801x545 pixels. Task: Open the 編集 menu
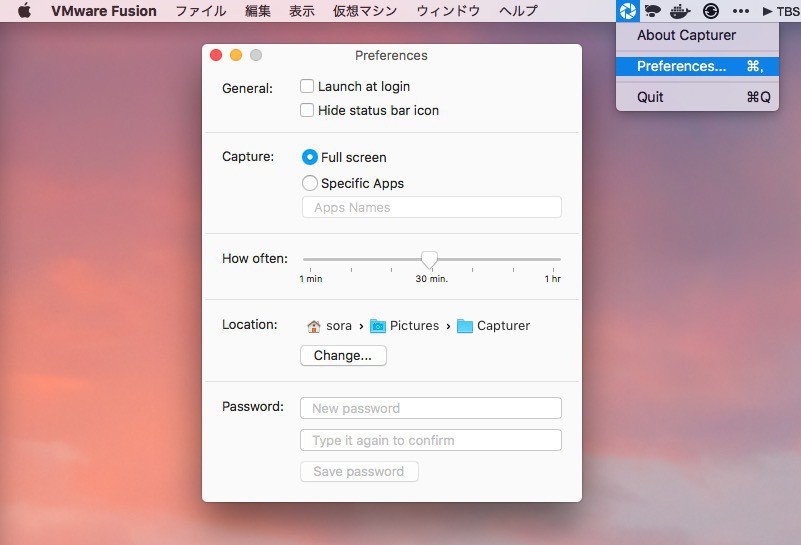(258, 11)
